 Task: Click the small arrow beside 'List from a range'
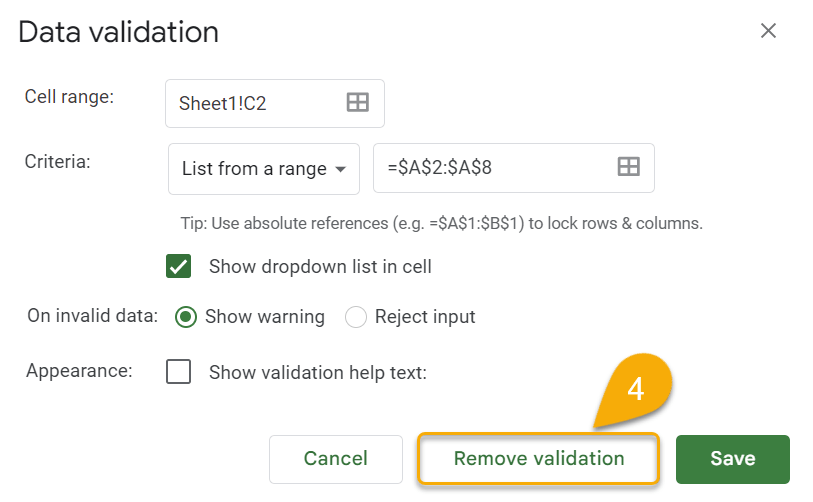click(x=341, y=169)
